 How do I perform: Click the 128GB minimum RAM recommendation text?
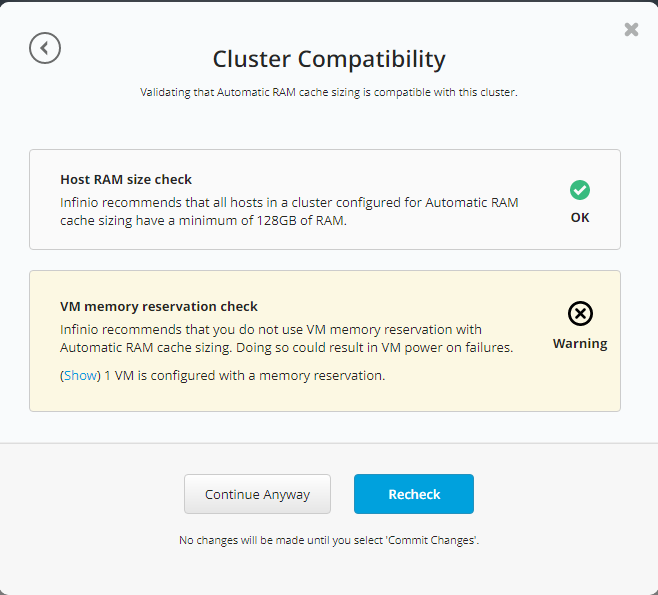click(289, 211)
